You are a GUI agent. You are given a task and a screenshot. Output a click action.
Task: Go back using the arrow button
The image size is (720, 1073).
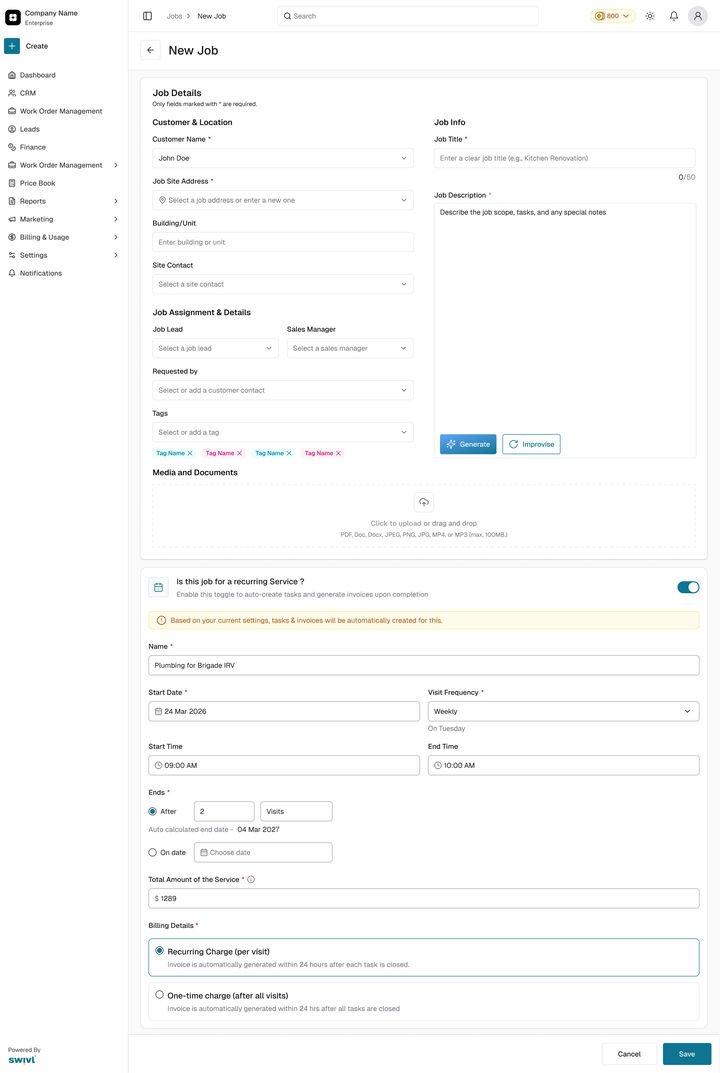click(x=151, y=50)
